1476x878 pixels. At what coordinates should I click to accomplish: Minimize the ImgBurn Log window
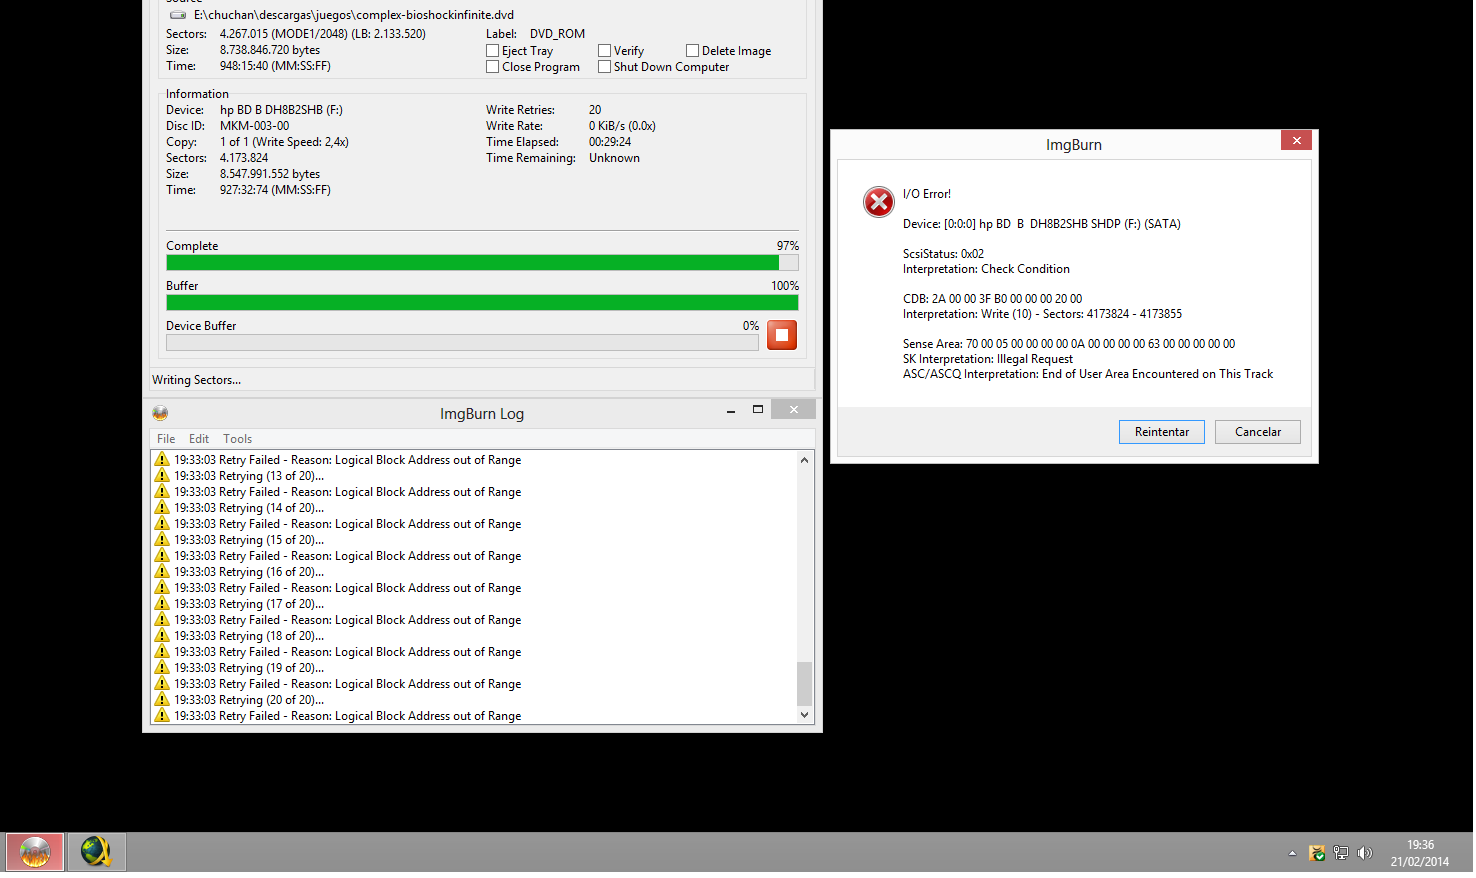click(x=731, y=410)
